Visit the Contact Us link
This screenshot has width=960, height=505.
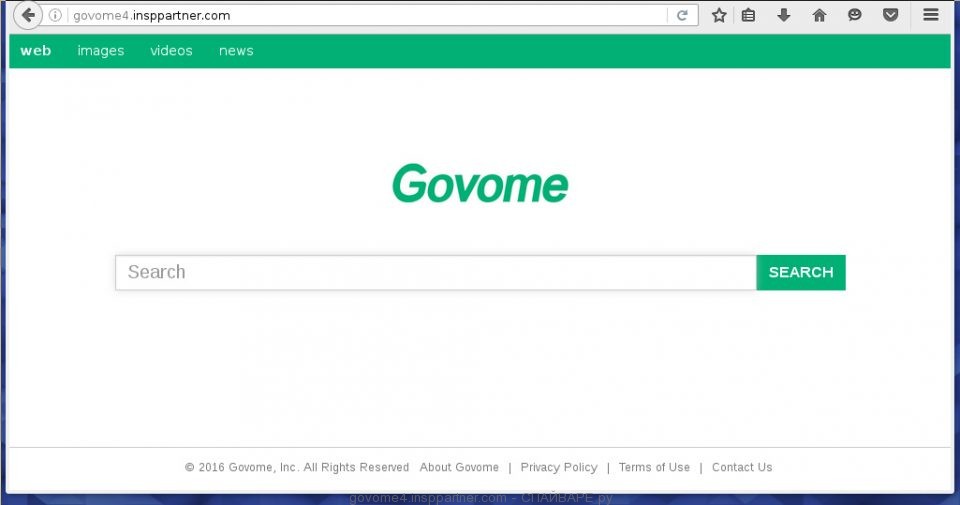click(x=742, y=467)
